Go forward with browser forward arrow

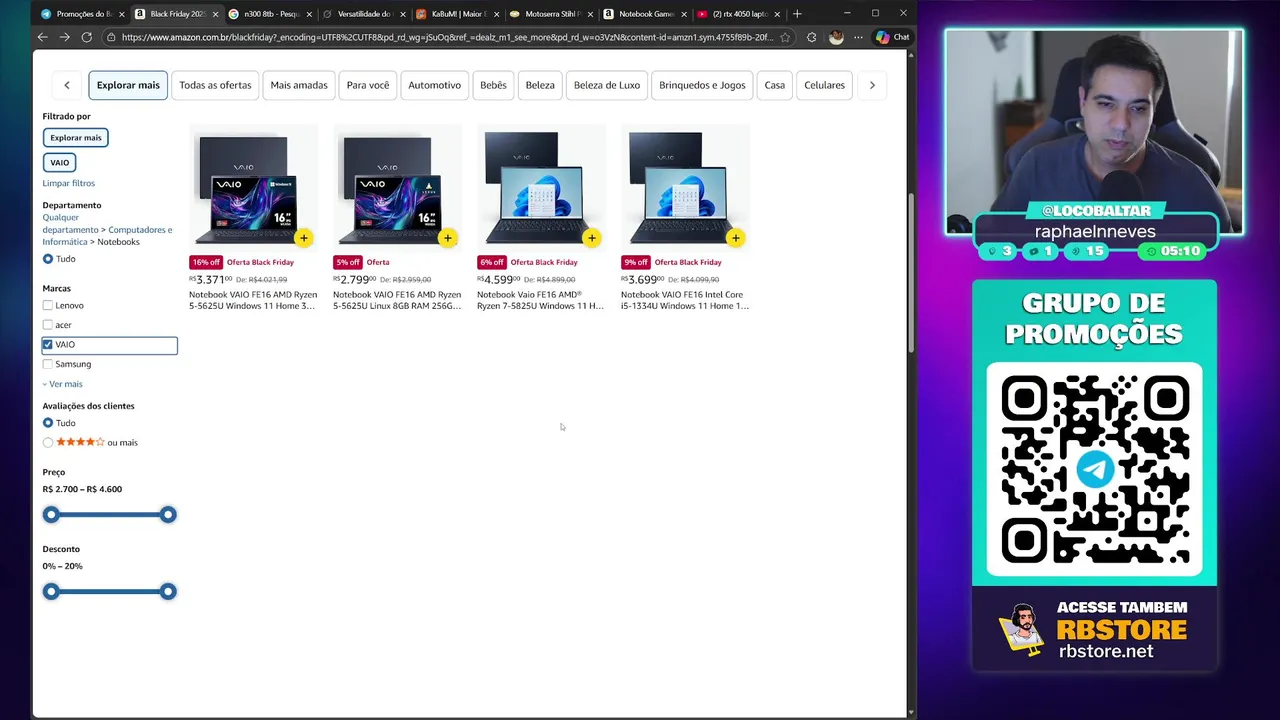[x=64, y=37]
